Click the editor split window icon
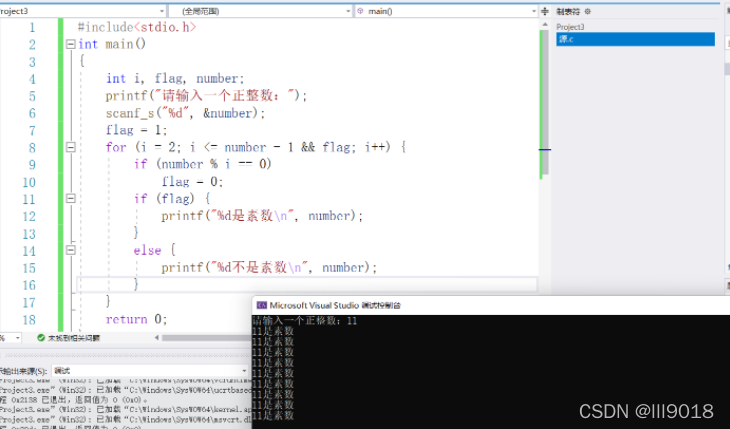Image resolution: width=730 pixels, height=429 pixels. 545,11
